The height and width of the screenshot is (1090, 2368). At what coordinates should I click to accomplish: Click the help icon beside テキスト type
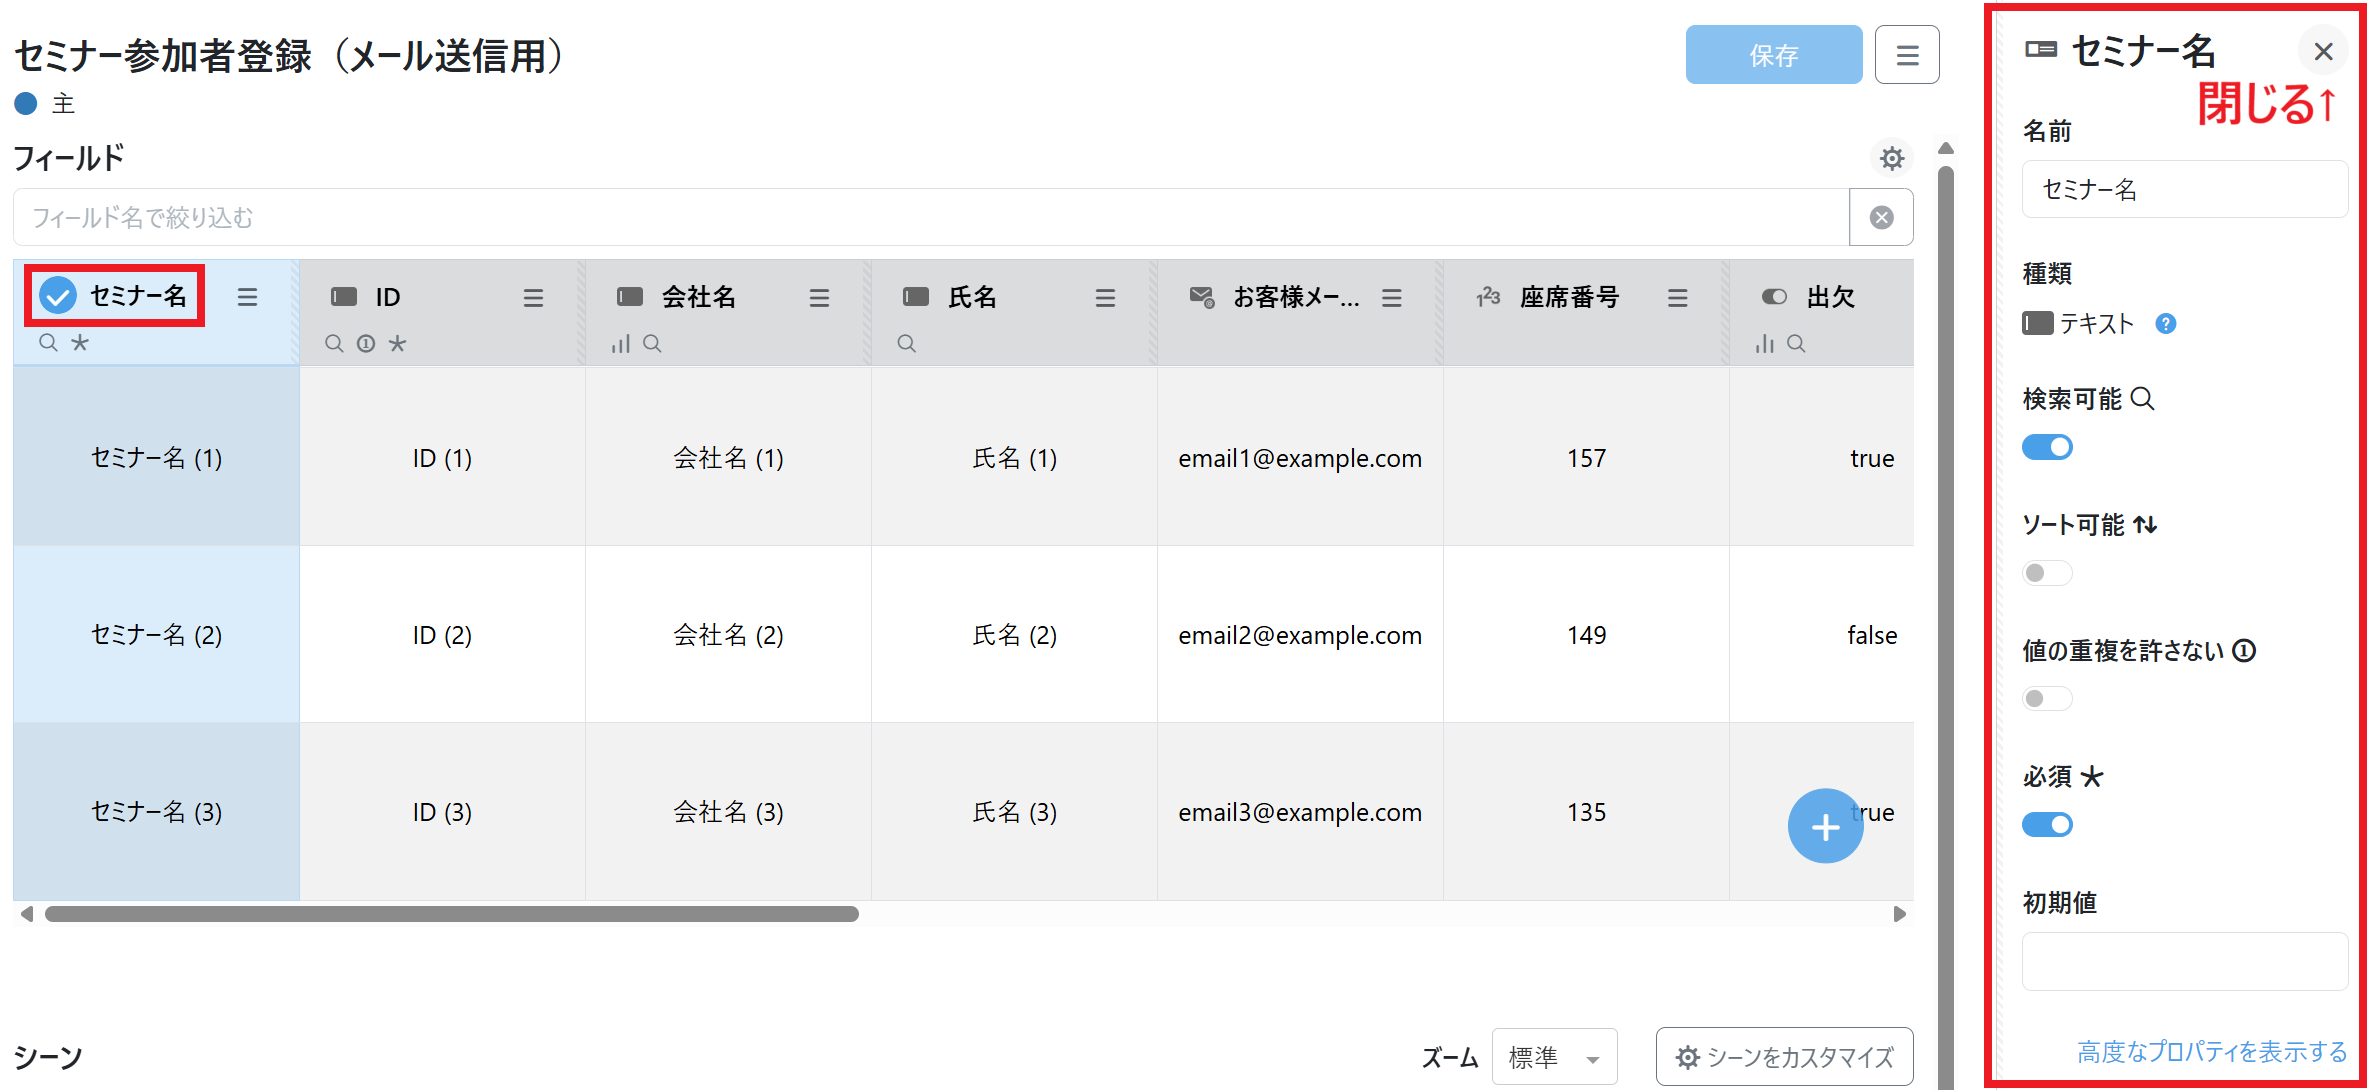click(x=2166, y=323)
